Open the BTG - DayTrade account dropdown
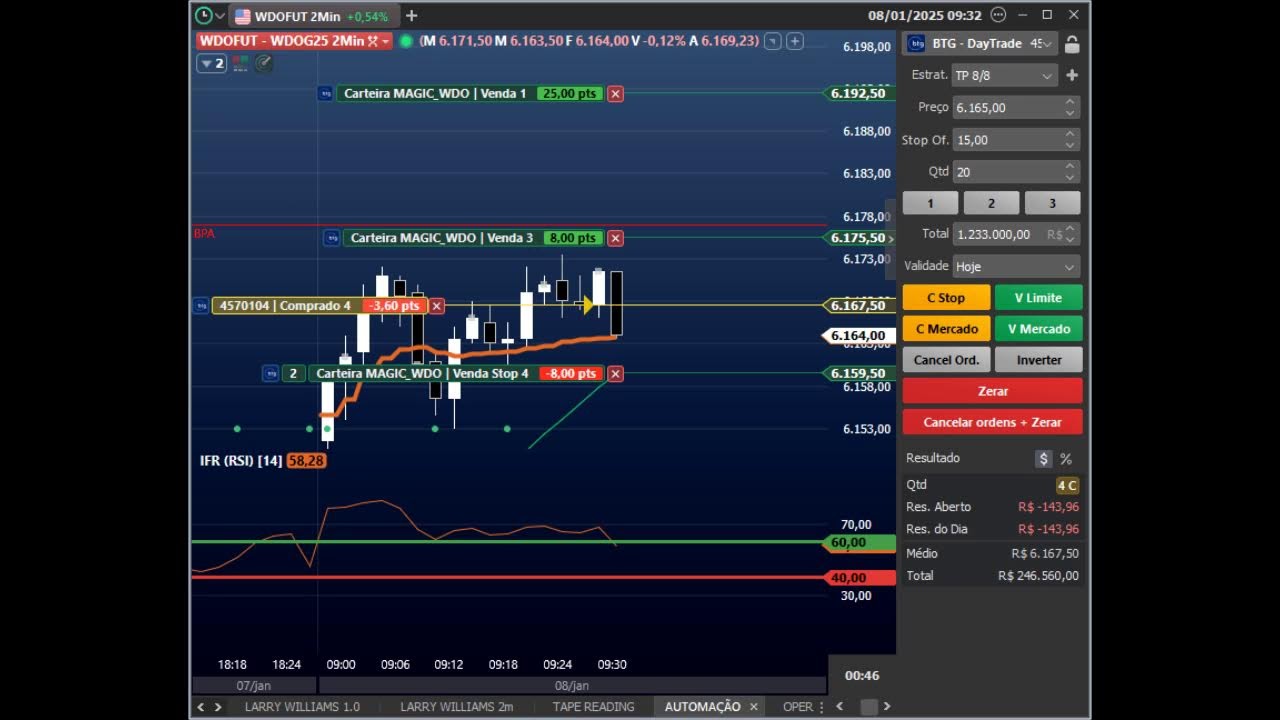 point(979,44)
